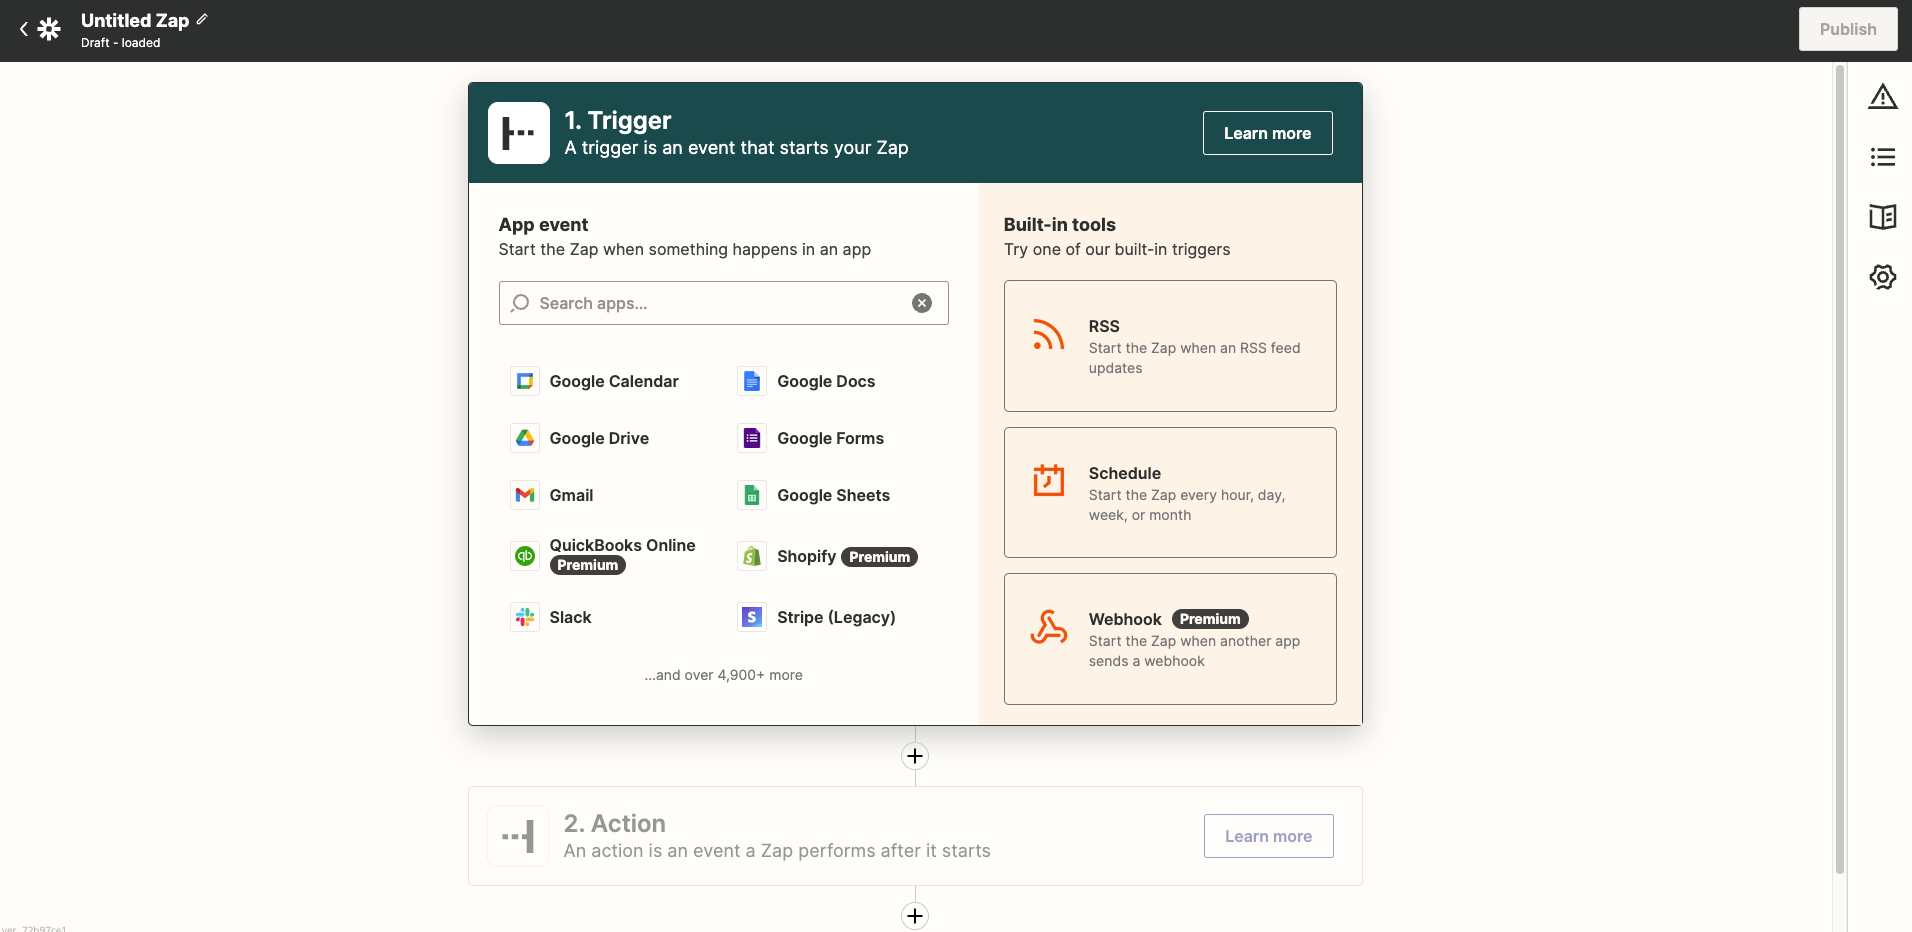Click the Publish button
The height and width of the screenshot is (932, 1912).
(x=1848, y=29)
